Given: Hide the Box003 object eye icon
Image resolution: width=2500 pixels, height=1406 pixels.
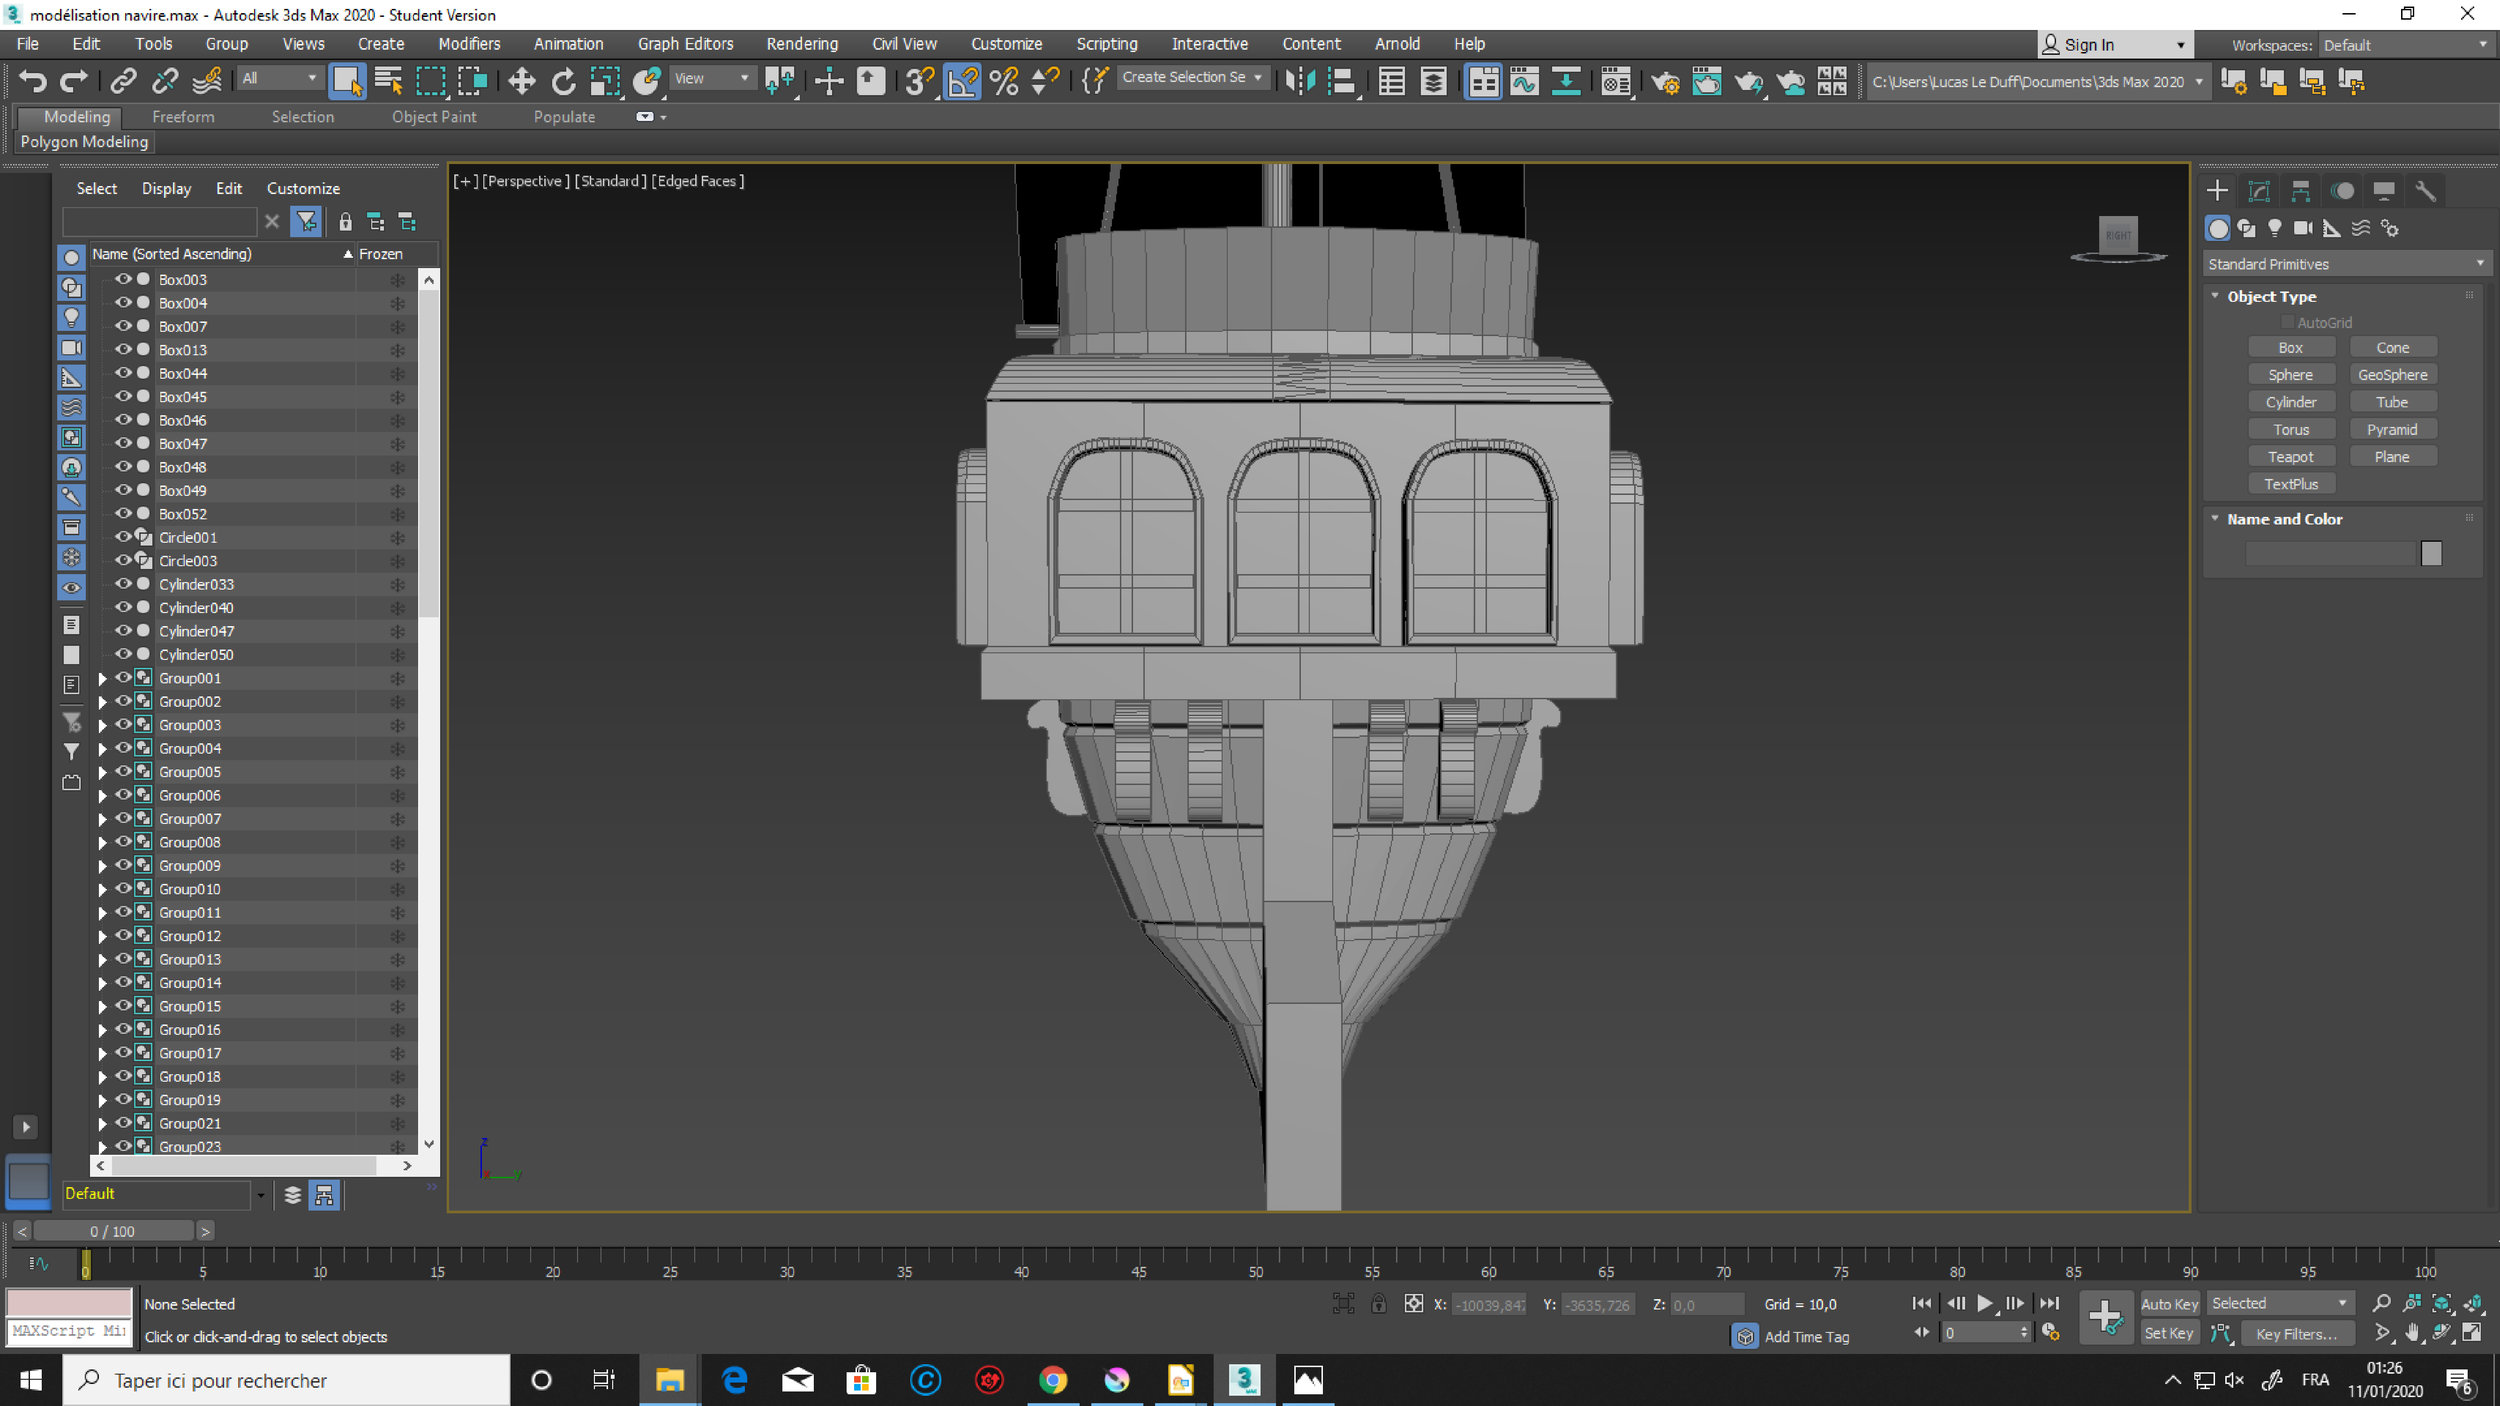Looking at the screenshot, I should click(123, 279).
